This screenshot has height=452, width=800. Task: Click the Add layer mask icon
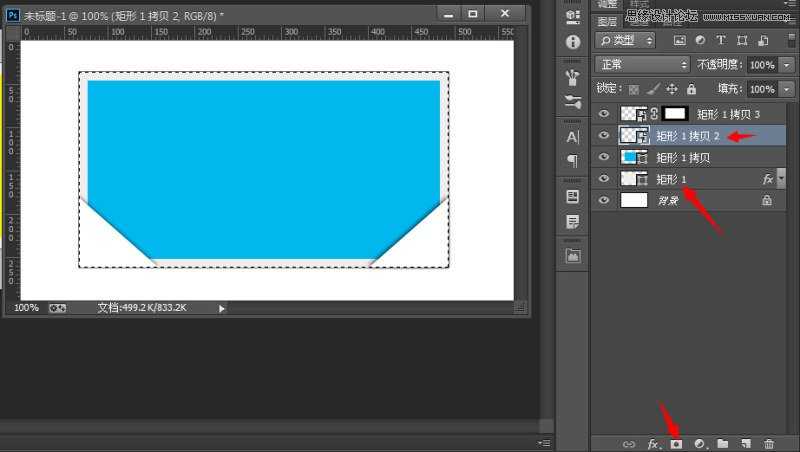(x=677, y=443)
